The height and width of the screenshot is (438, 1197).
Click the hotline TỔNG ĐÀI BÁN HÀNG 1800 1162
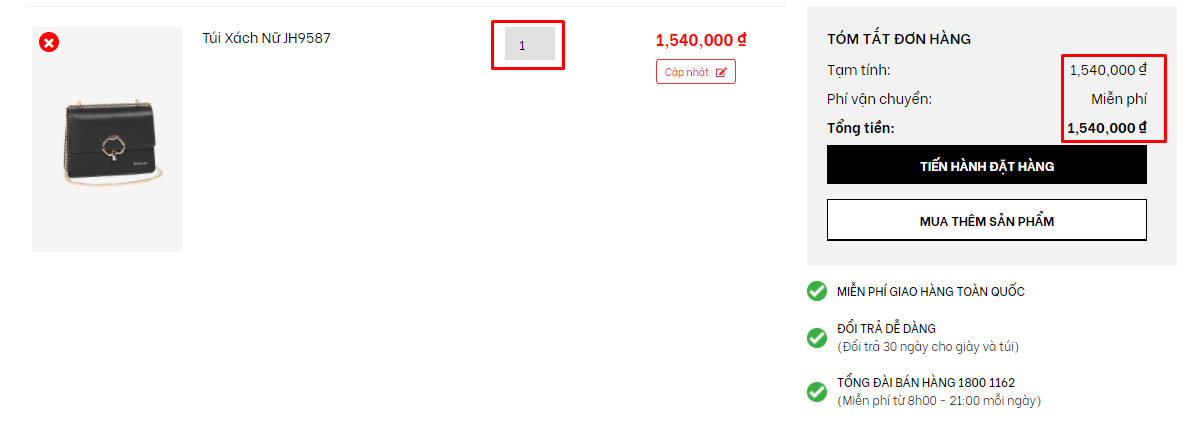(926, 383)
